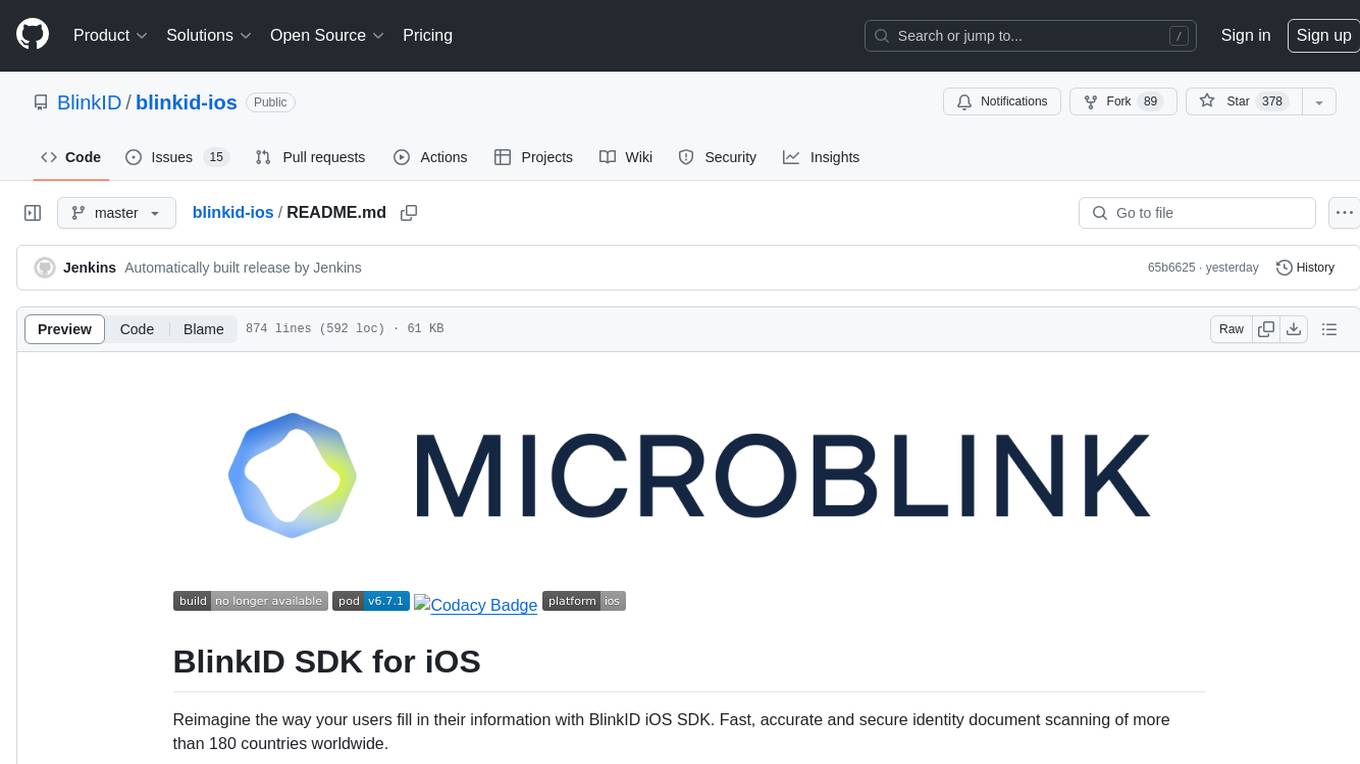
Task: Open the blinkid-ios repository title link
Action: coord(186,102)
